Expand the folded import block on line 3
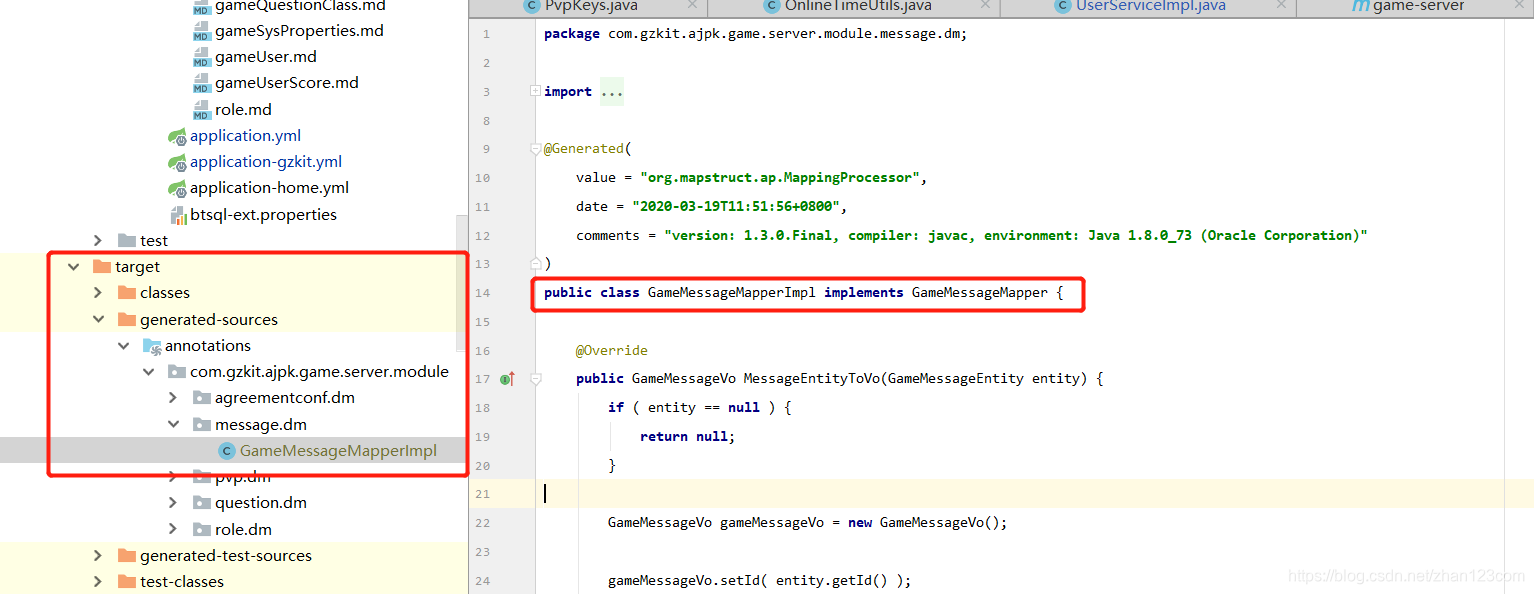Viewport: 1534px width, 594px height. pyautogui.click(x=535, y=91)
